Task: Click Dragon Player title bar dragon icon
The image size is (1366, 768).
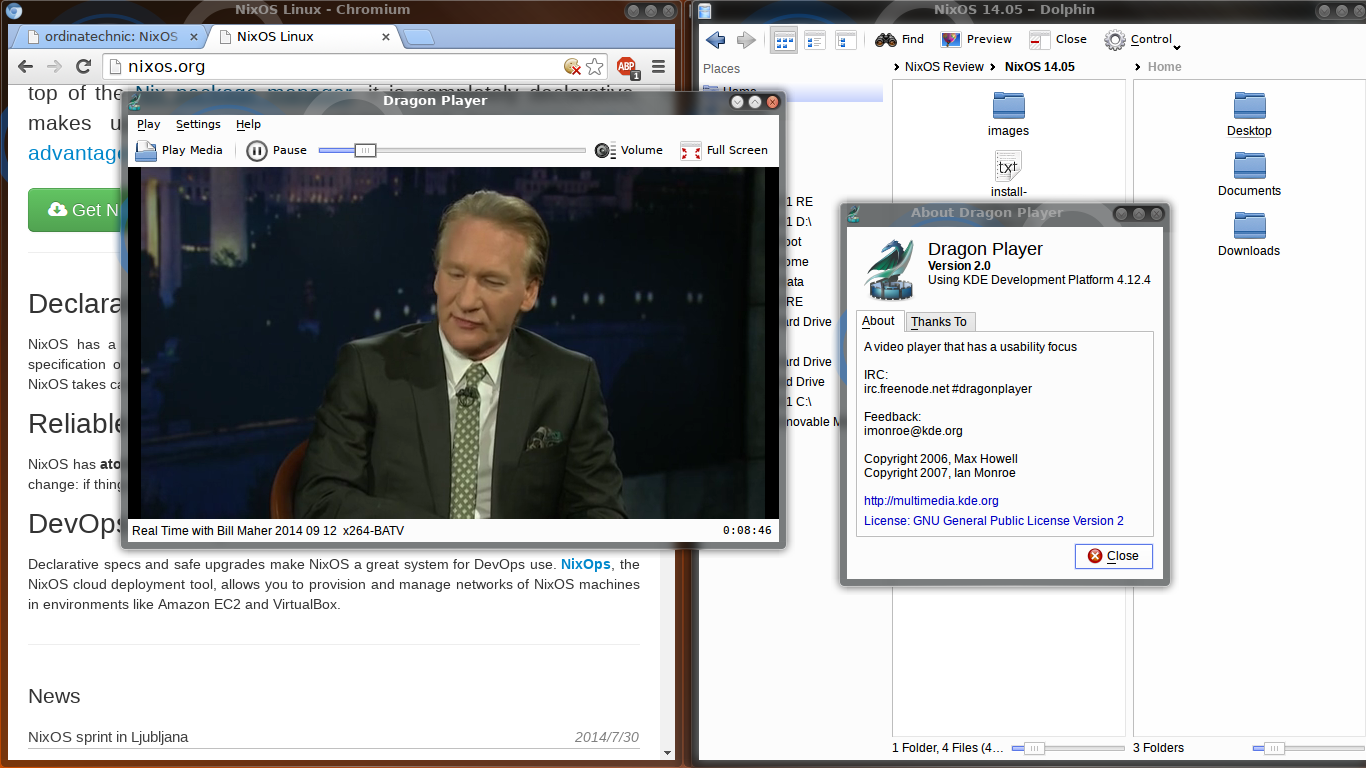Action: pos(135,101)
